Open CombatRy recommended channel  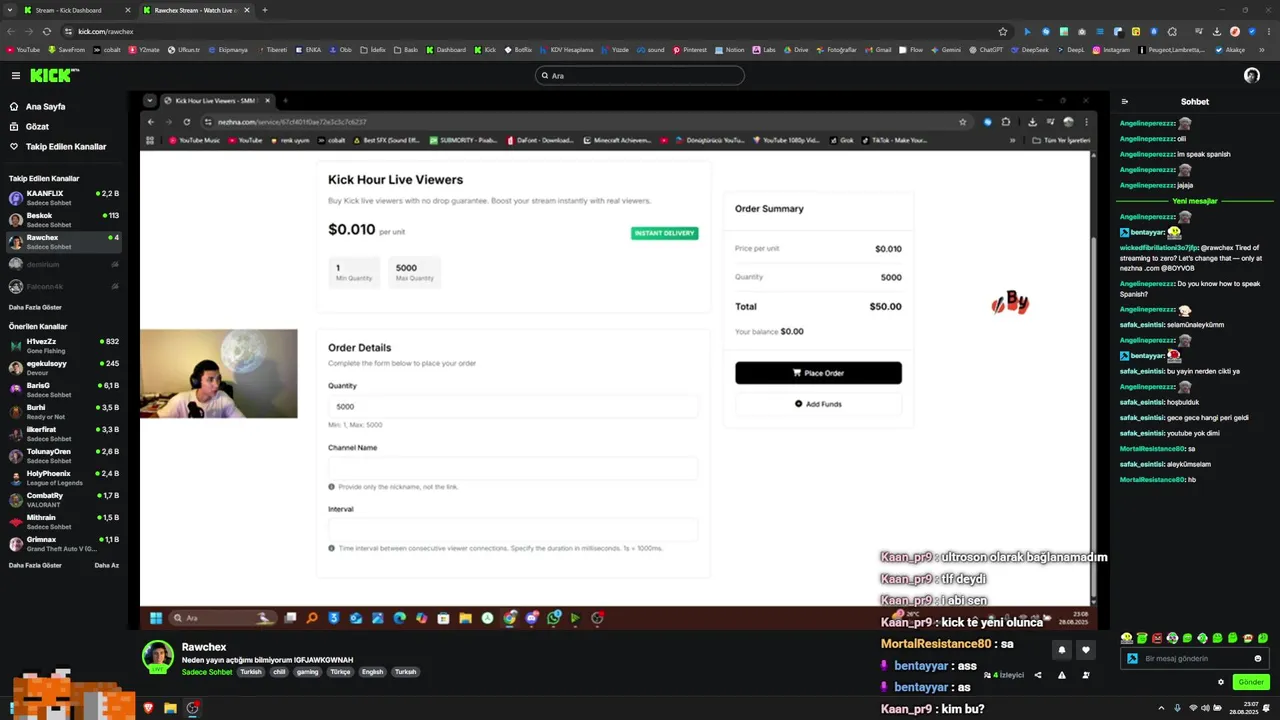(64, 499)
